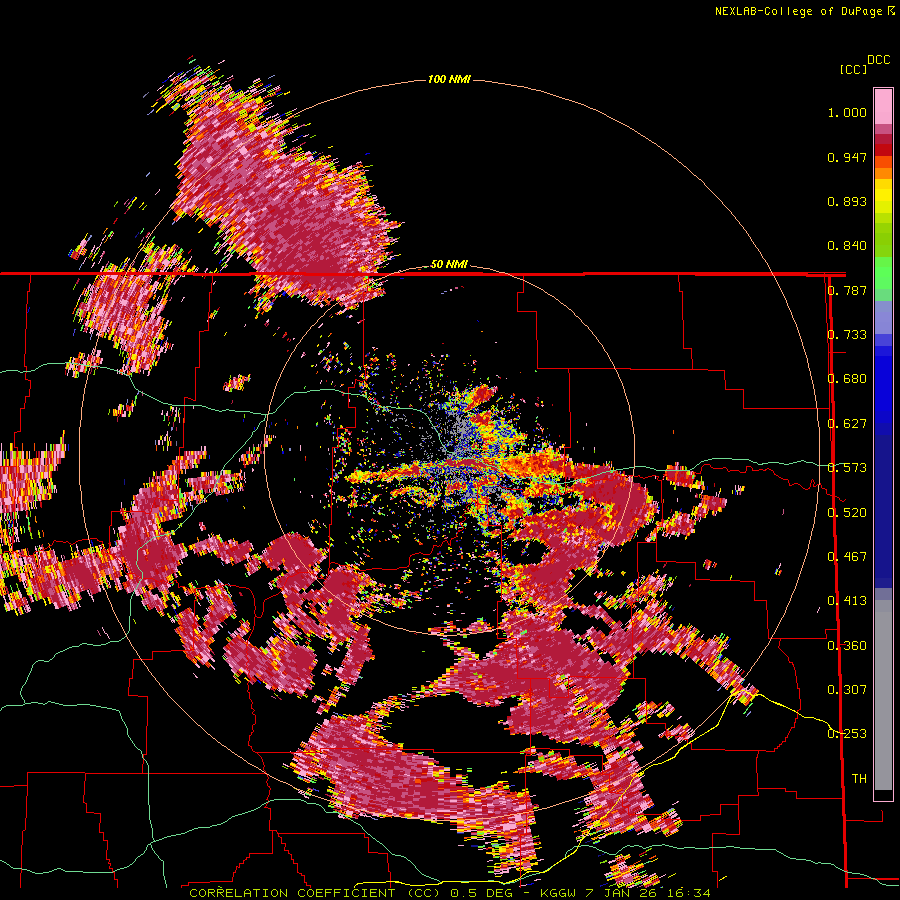Image resolution: width=900 pixels, height=900 pixels.
Task: Select the 0.627 legend value
Action: (x=847, y=424)
